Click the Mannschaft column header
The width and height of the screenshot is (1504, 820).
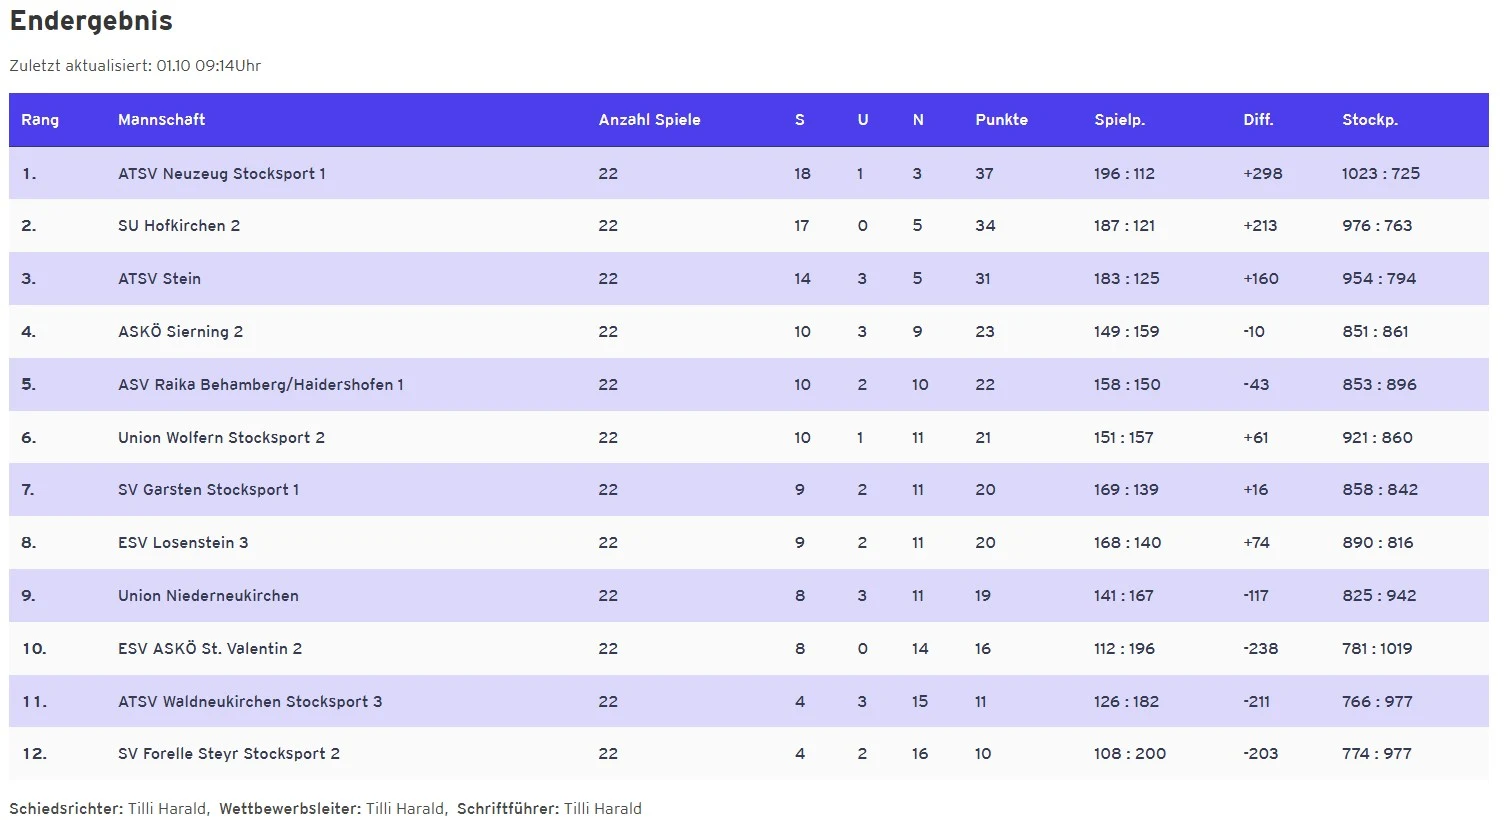pos(161,120)
